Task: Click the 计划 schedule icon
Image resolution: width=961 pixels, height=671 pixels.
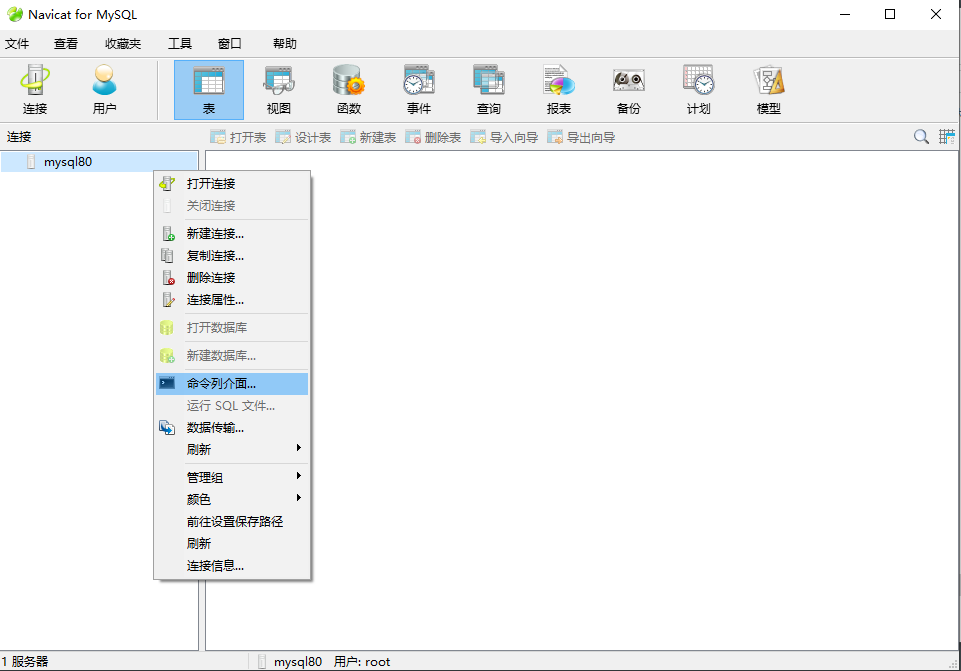Action: tap(698, 89)
